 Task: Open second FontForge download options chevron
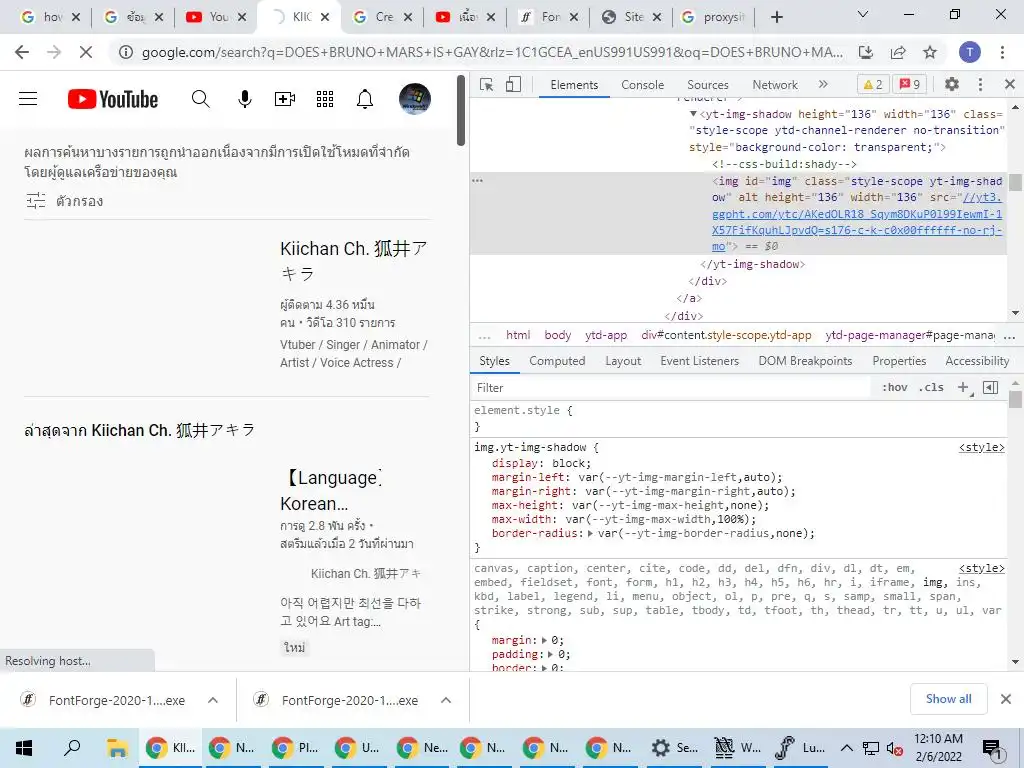[446, 700]
